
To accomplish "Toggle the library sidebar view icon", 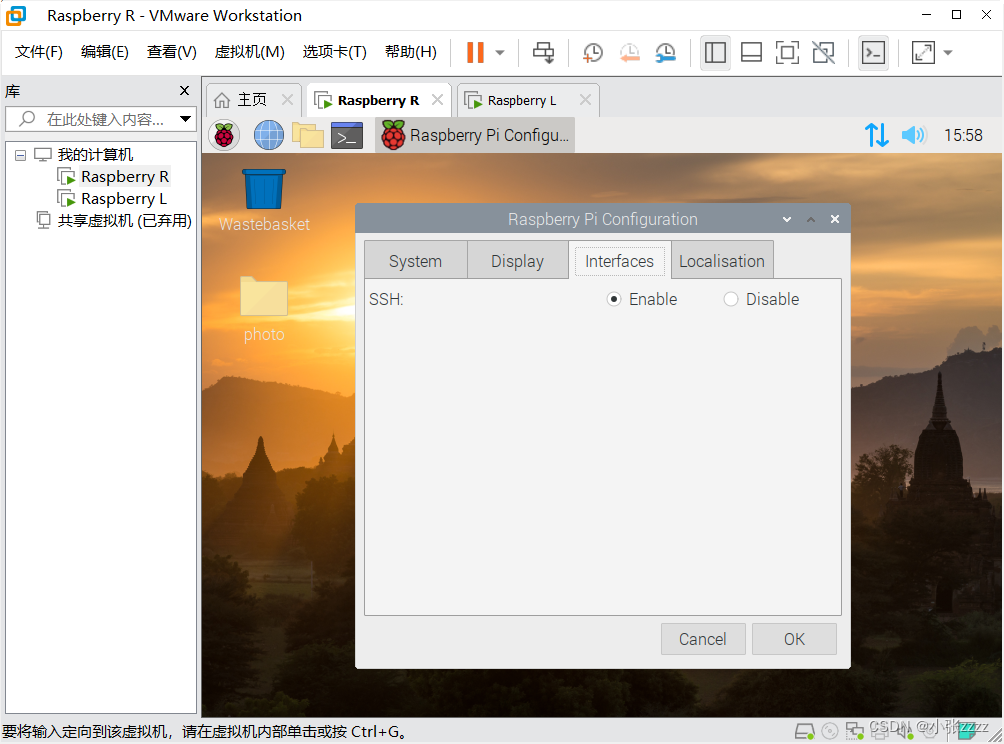I will (x=715, y=53).
